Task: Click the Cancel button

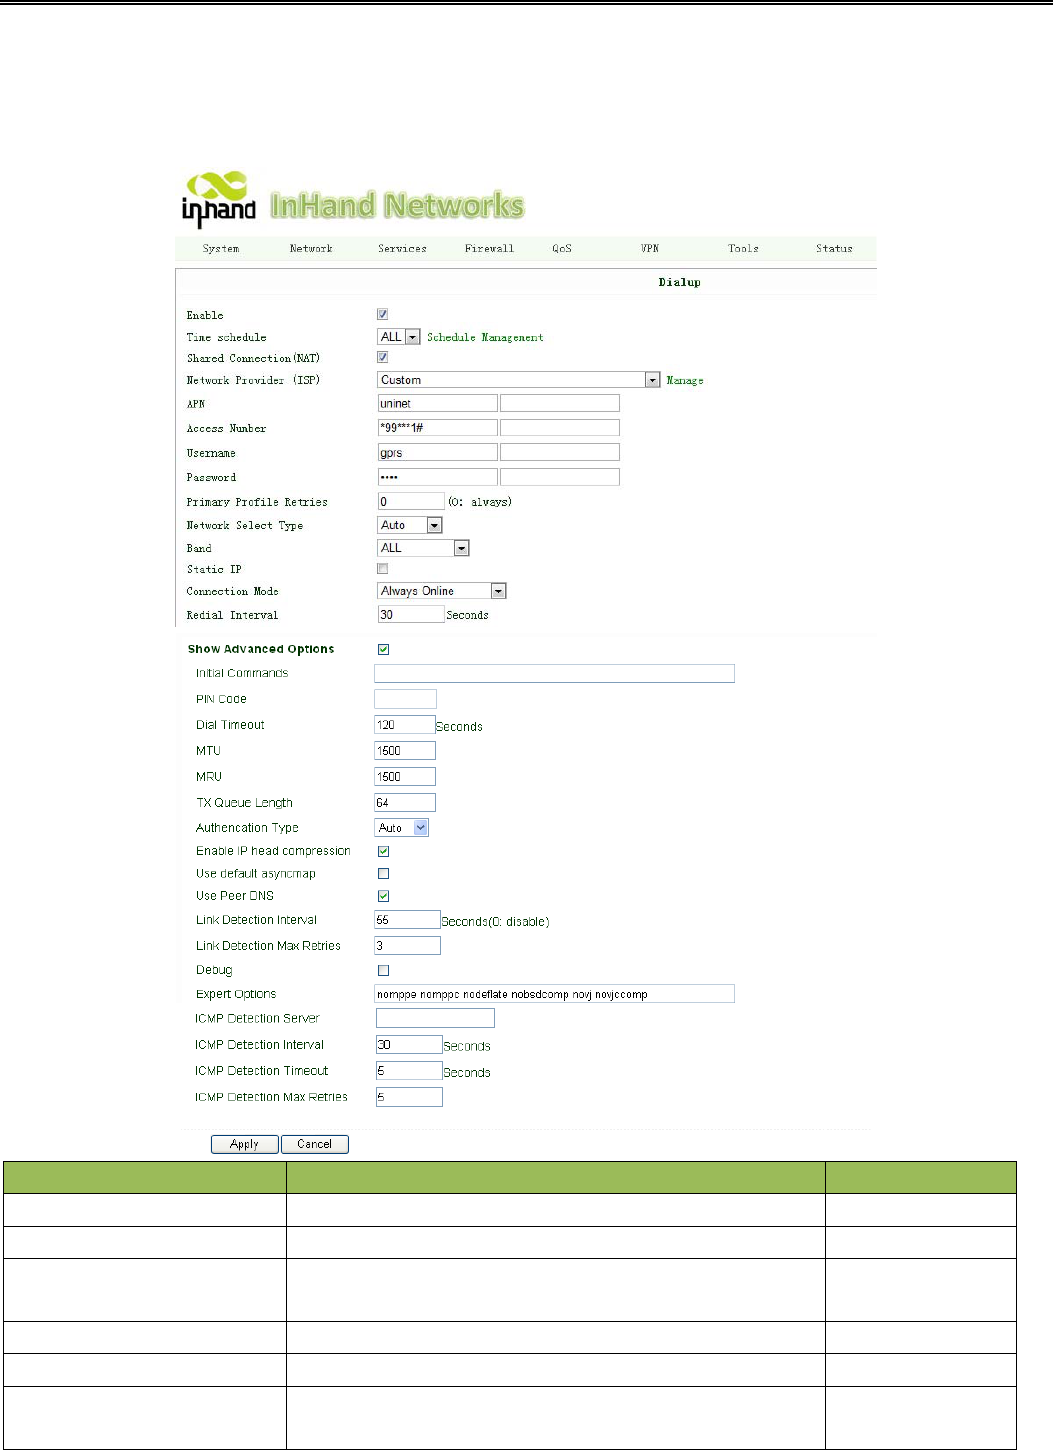Action: [x=315, y=1144]
